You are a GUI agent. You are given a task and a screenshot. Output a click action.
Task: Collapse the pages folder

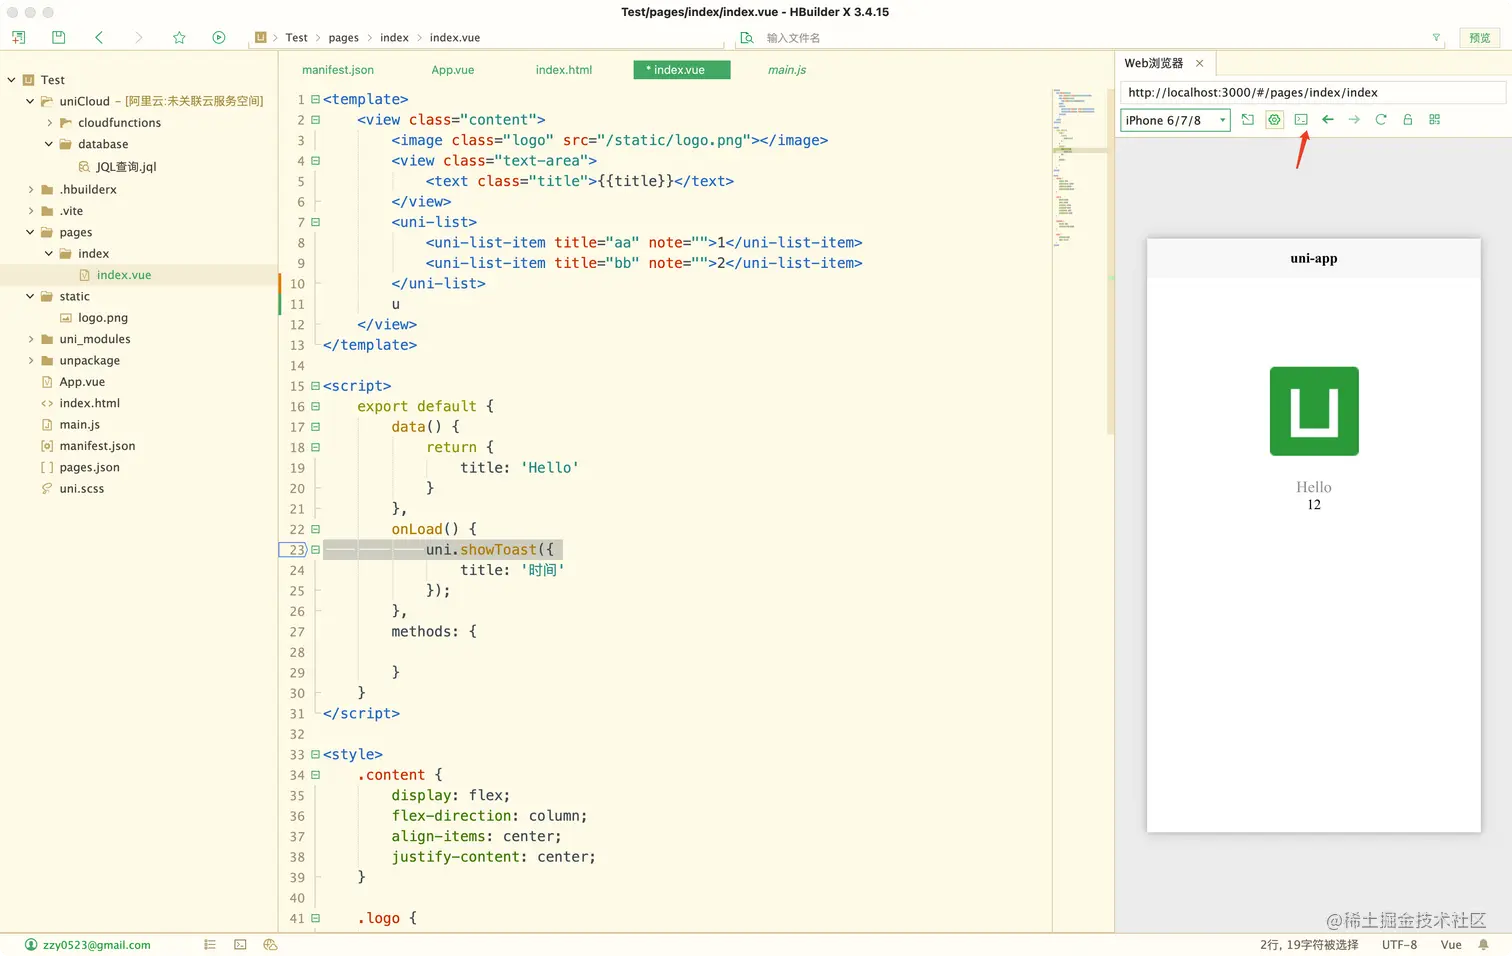click(x=30, y=232)
